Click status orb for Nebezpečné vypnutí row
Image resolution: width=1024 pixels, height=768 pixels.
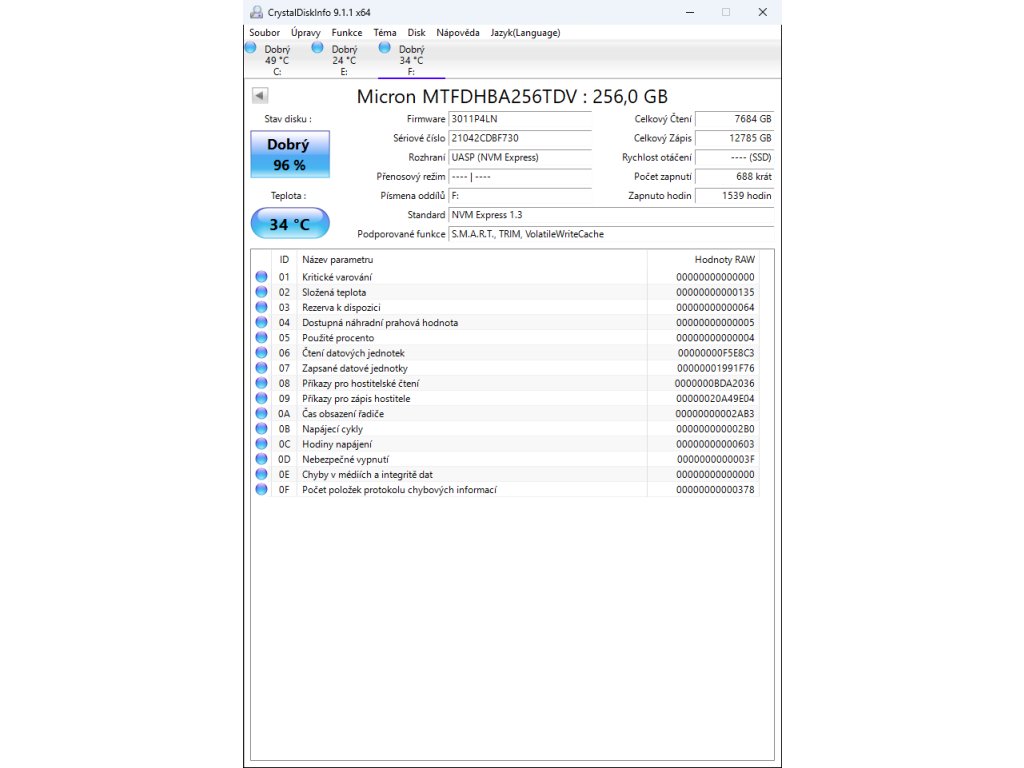(261, 459)
